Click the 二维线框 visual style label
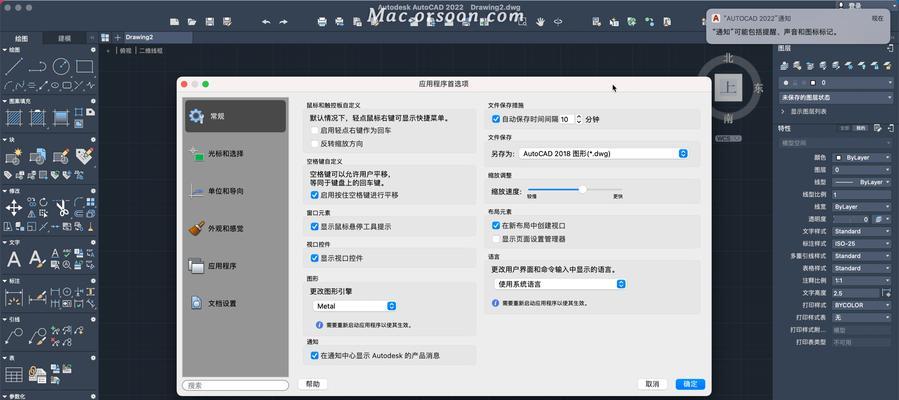This screenshot has width=899, height=400. (x=151, y=50)
